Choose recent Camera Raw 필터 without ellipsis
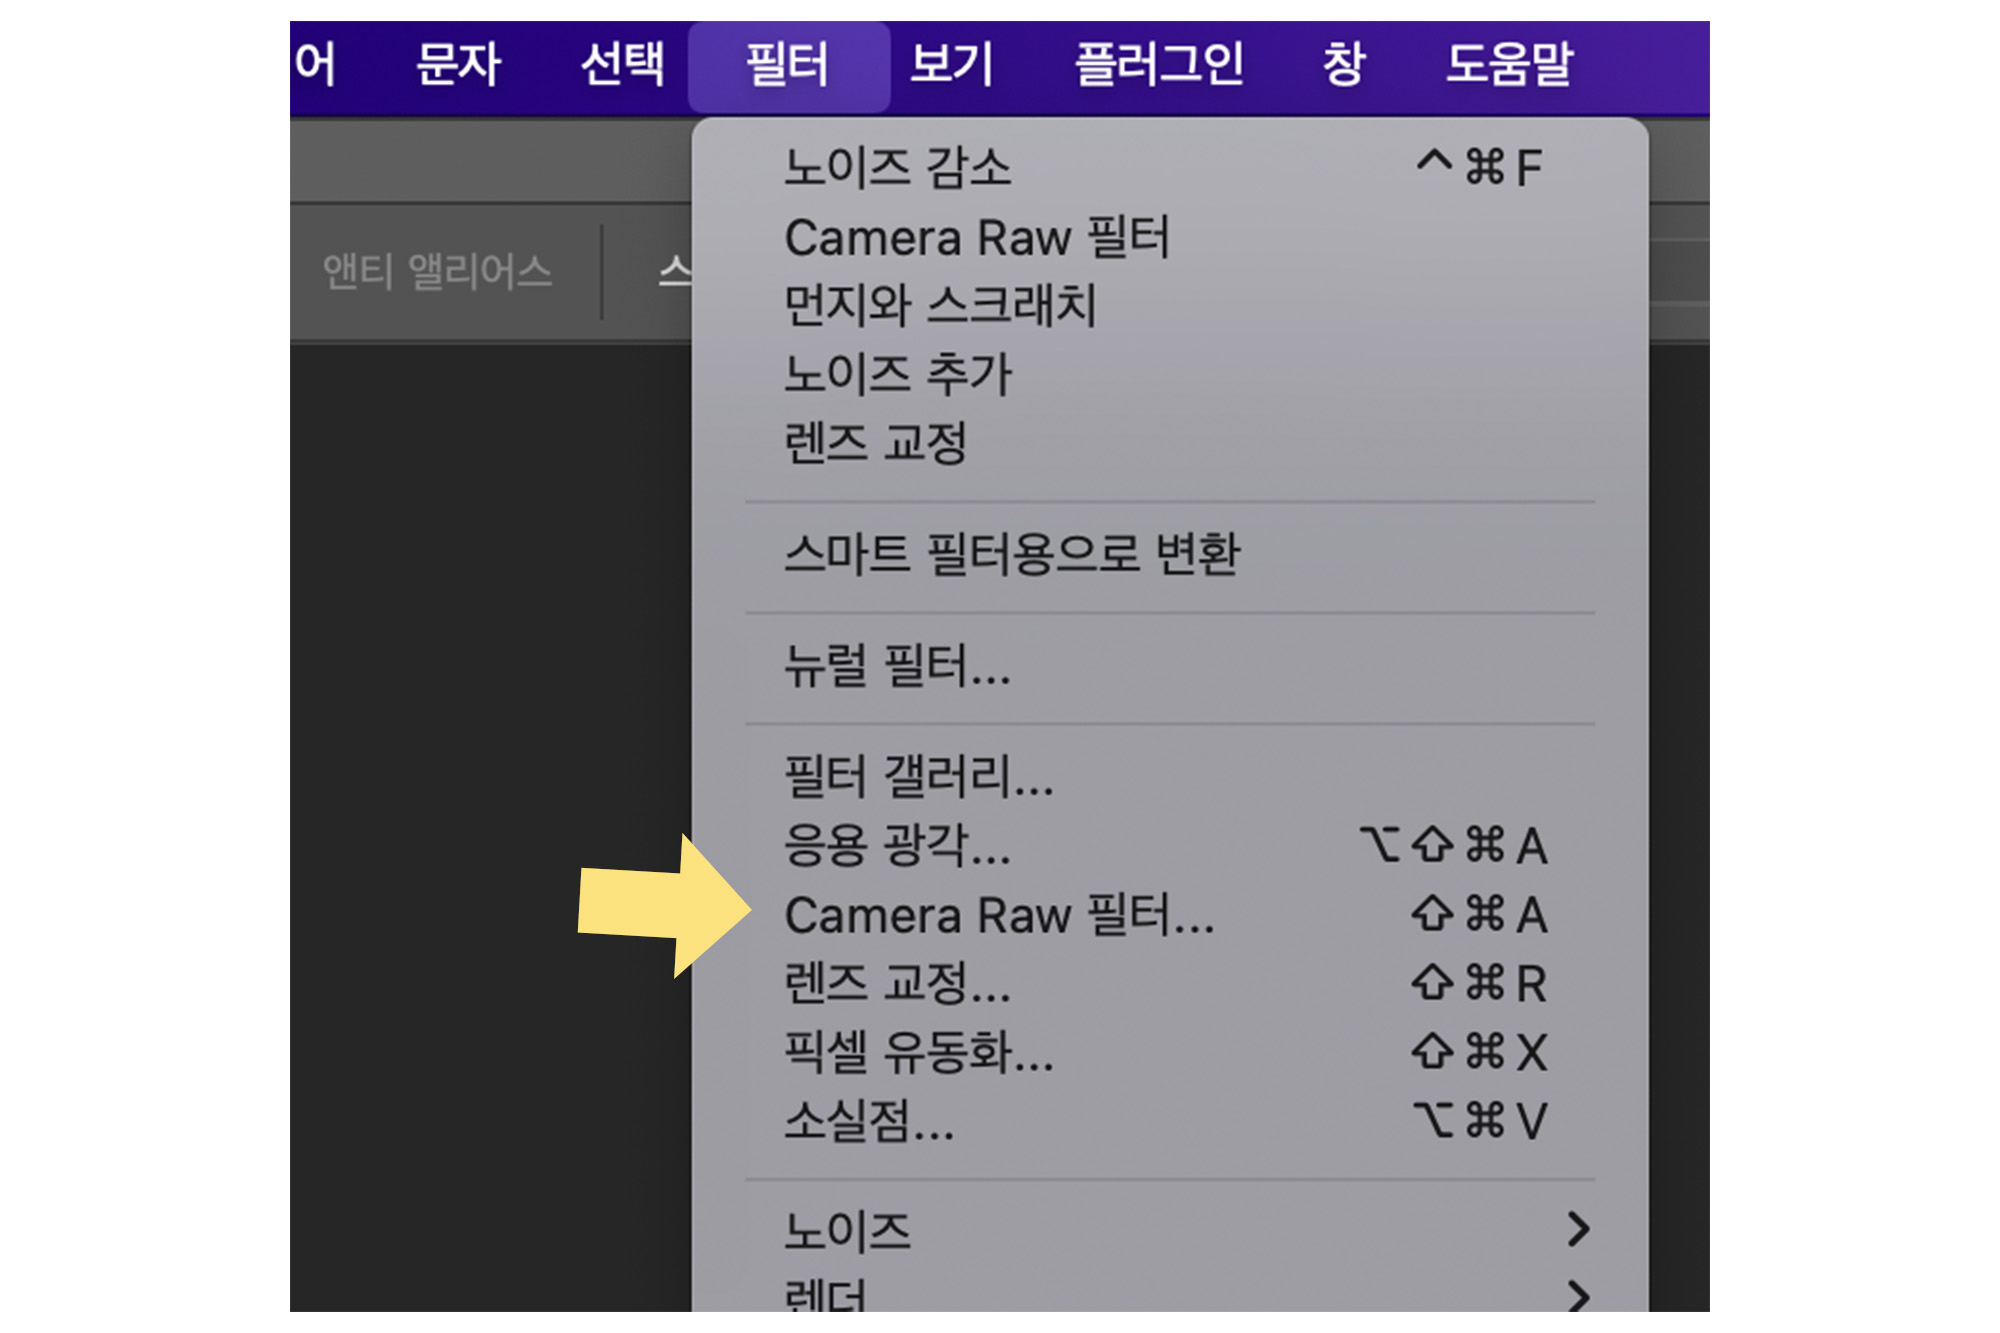Screen dimensions: 2000x1333 tap(976, 238)
